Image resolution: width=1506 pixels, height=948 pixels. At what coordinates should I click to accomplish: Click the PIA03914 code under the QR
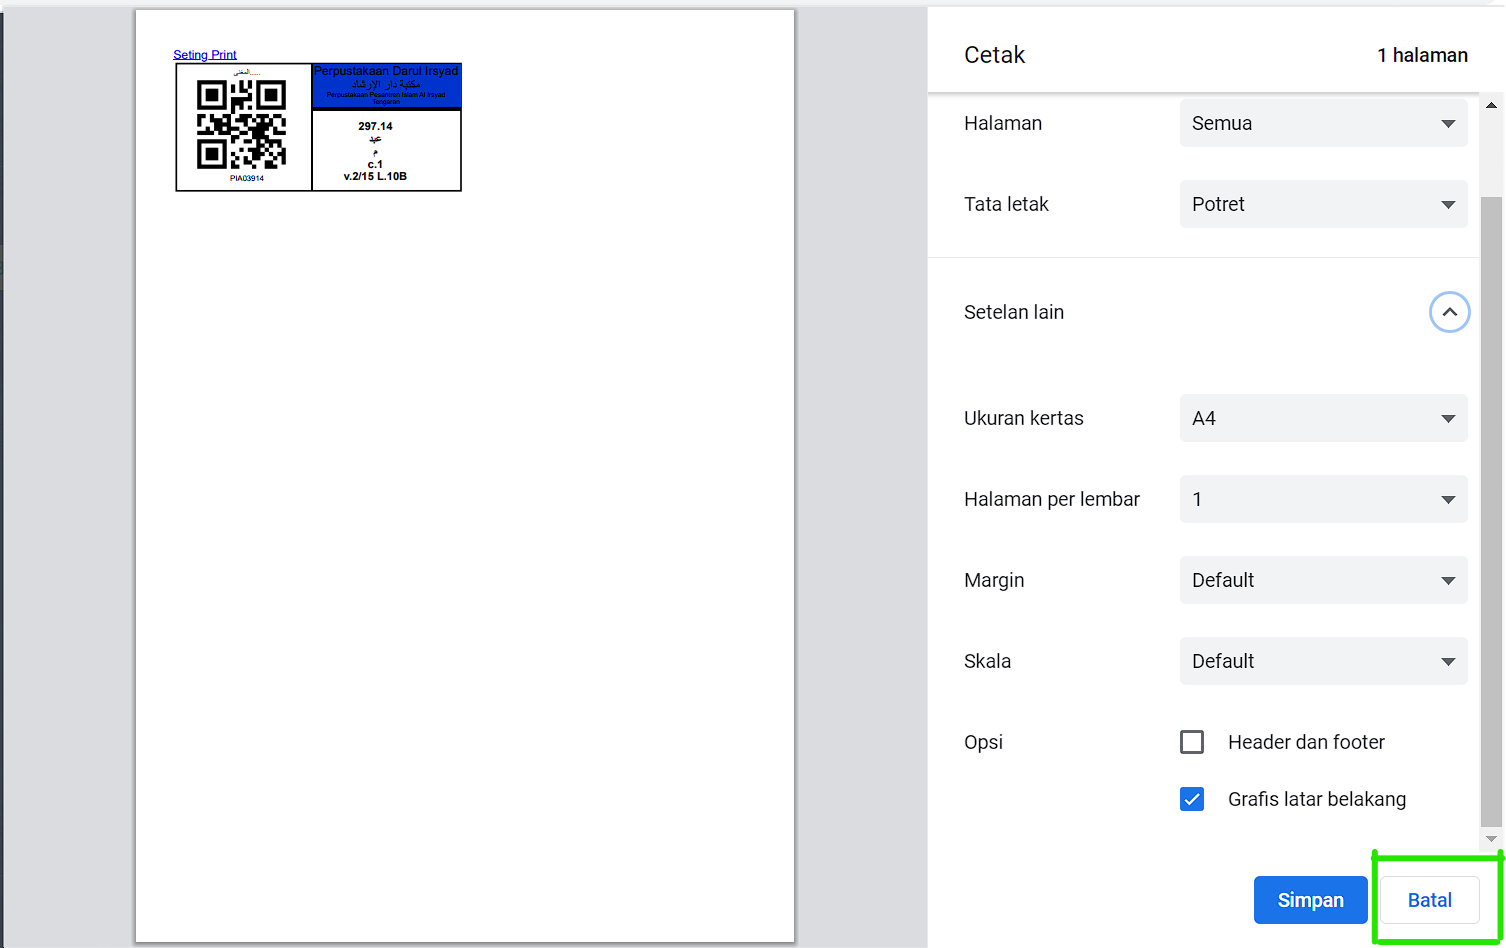pos(247,178)
